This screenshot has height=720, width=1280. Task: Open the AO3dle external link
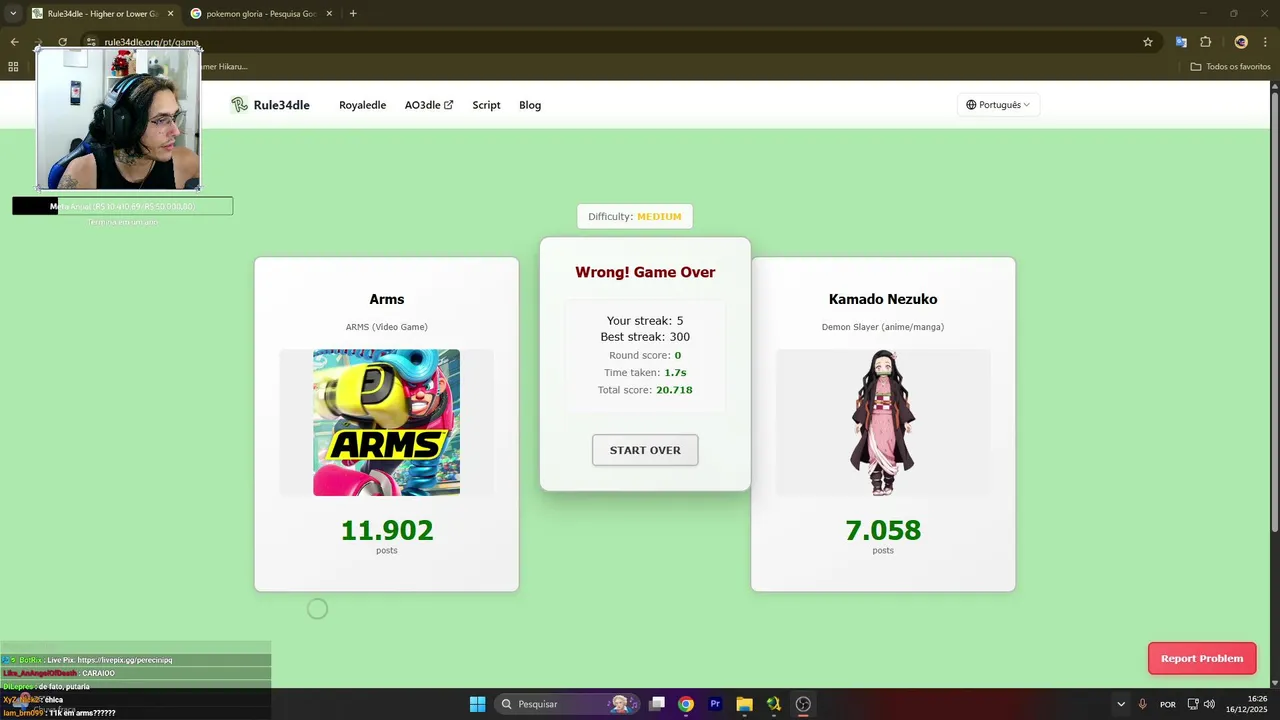[x=429, y=105]
